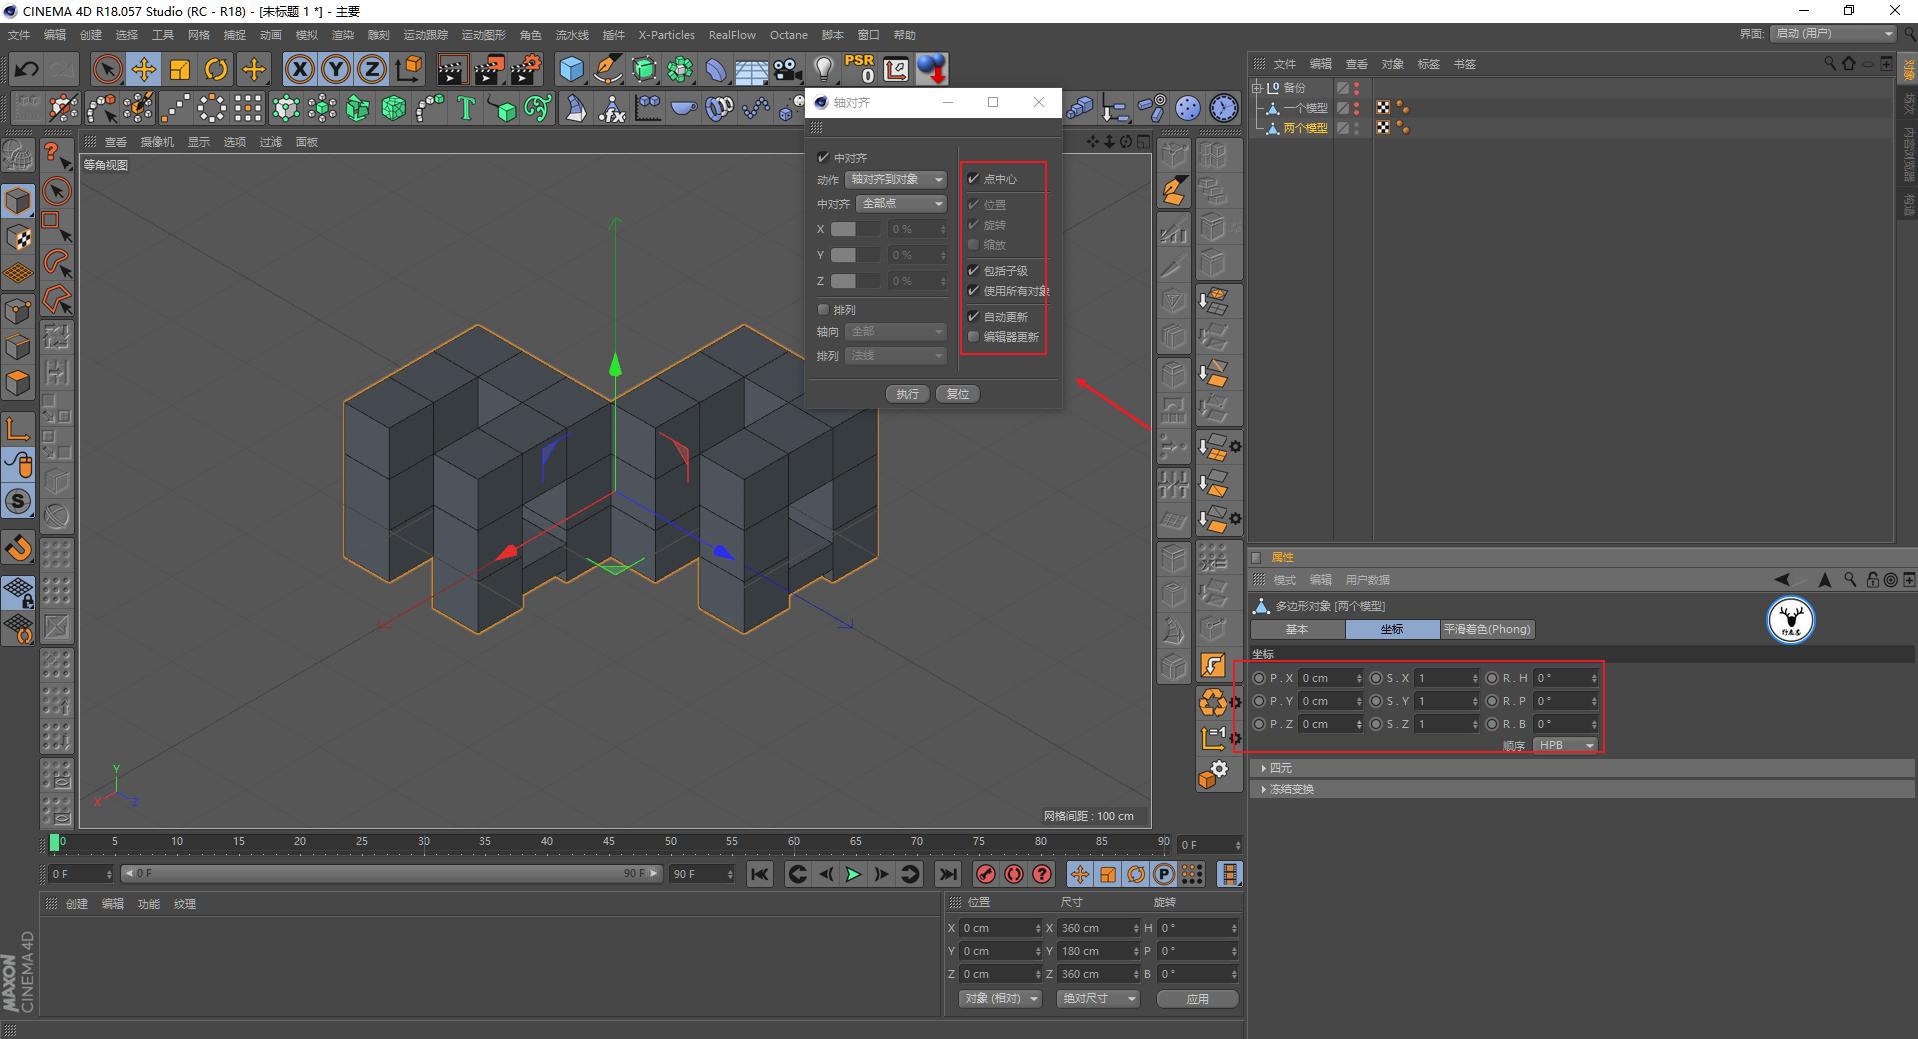Switch to the 基本 tab
Viewport: 1918px width, 1039px height.
coord(1297,629)
